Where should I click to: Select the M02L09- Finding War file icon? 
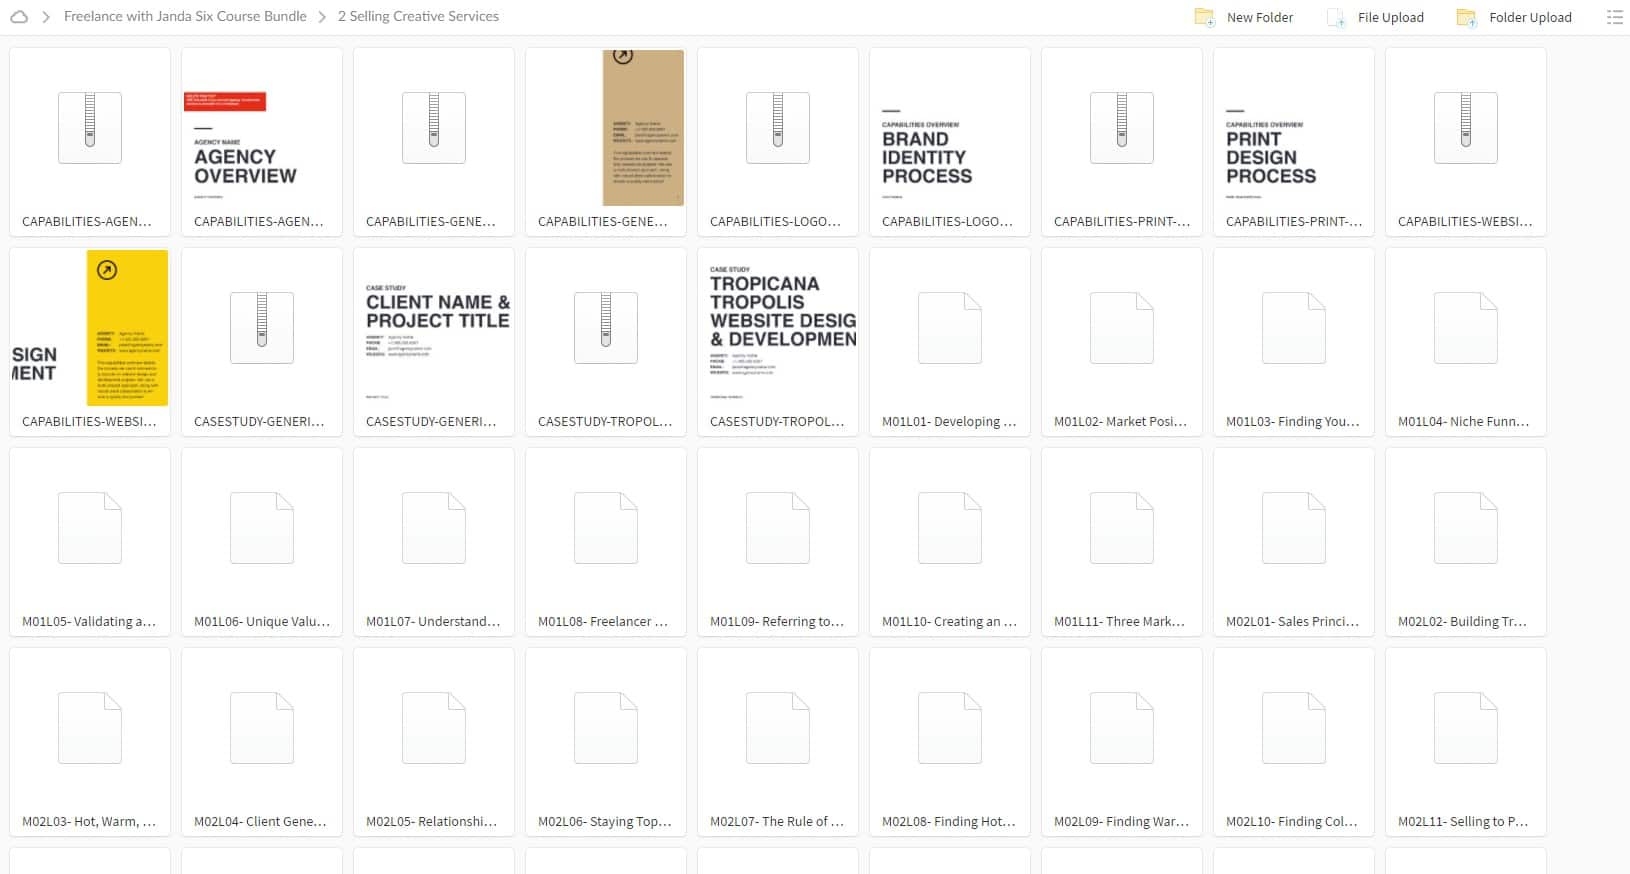(x=1122, y=728)
